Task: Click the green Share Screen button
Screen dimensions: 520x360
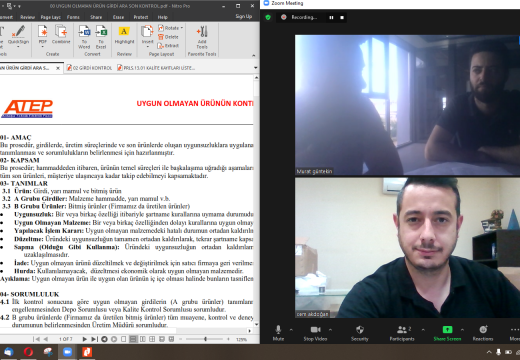Action: (447, 333)
